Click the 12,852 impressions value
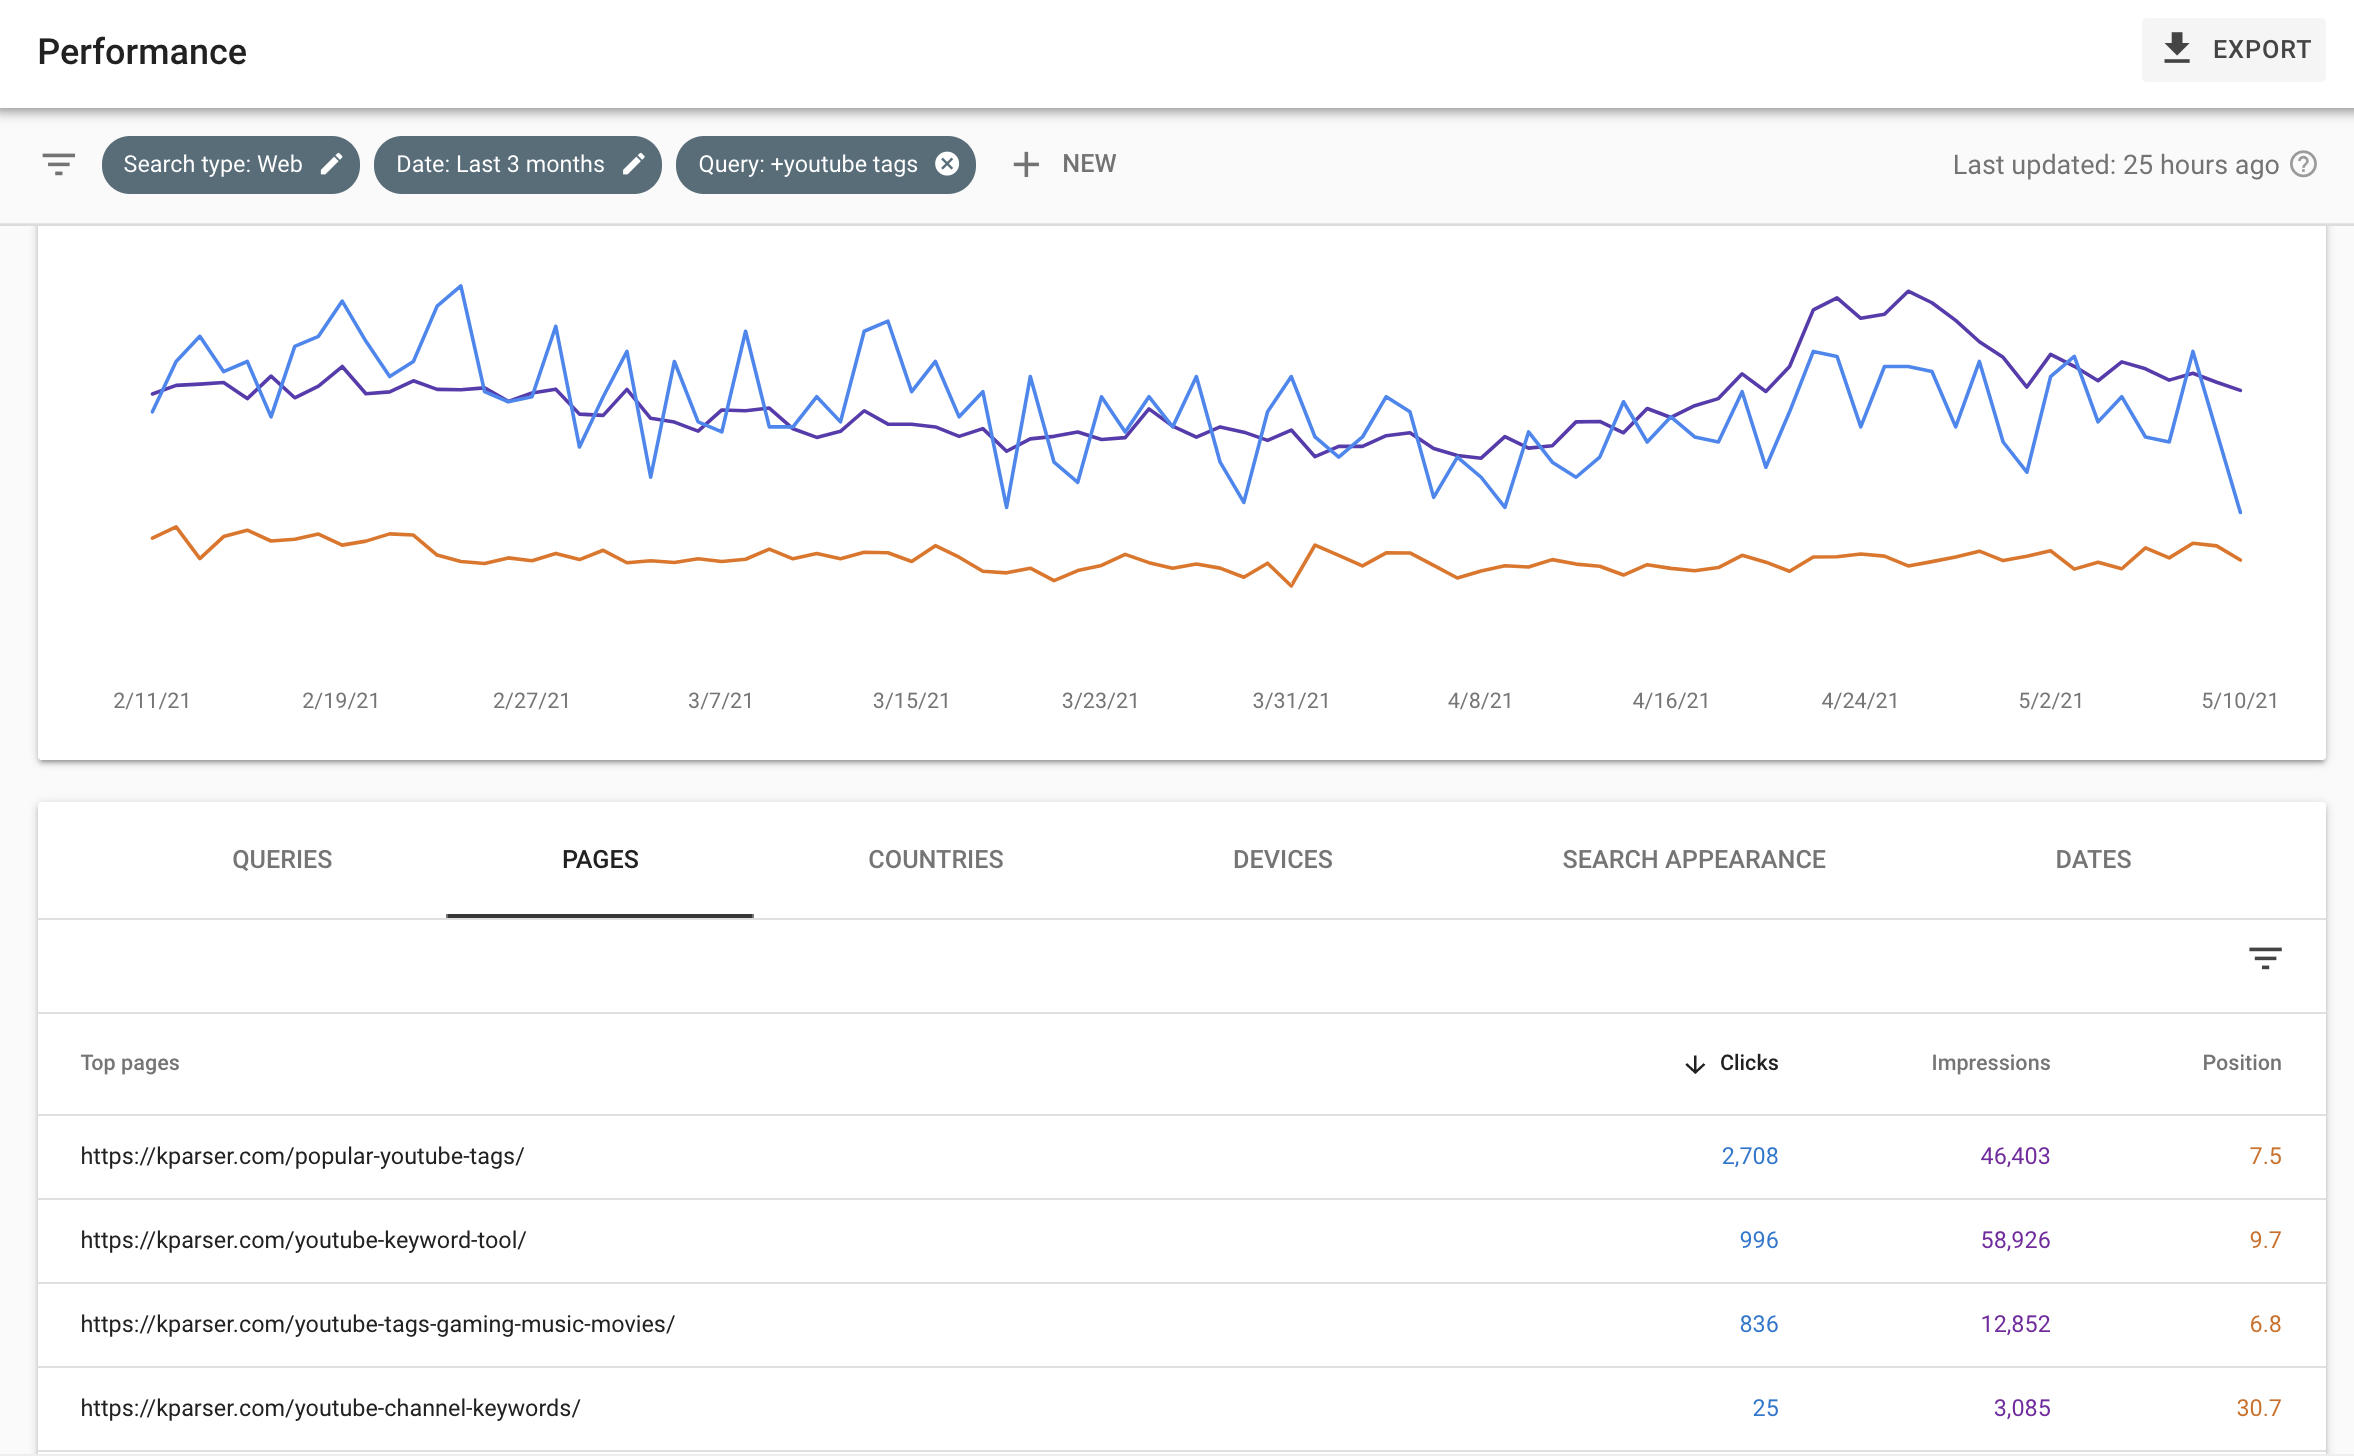 tap(2015, 1324)
